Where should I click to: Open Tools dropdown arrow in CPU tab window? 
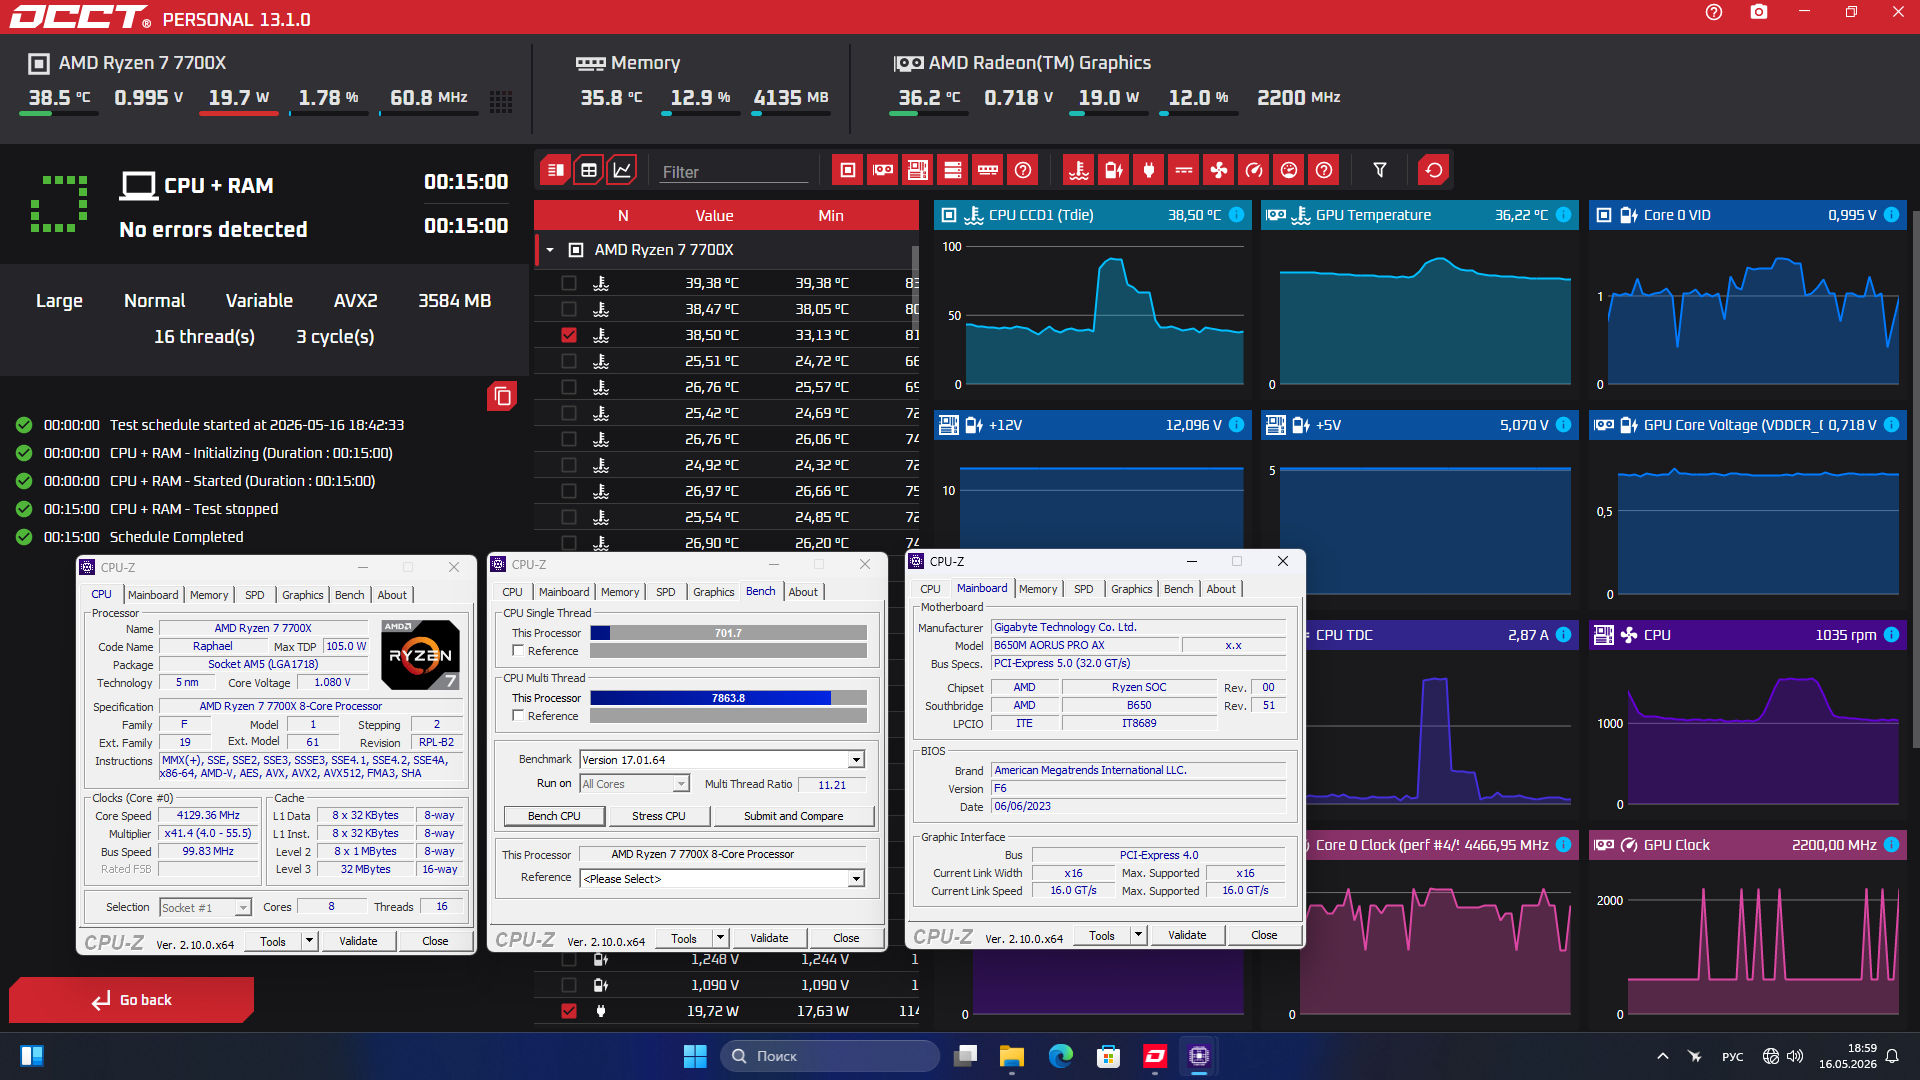310,941
